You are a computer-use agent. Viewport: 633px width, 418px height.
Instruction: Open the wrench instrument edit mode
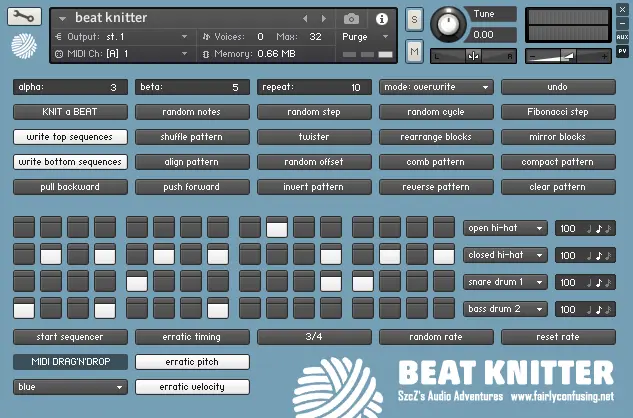pyautogui.click(x=24, y=17)
